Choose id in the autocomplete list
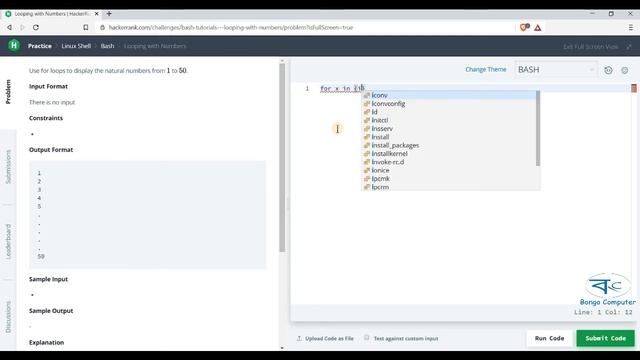This screenshot has width=640, height=360. pyautogui.click(x=450, y=112)
